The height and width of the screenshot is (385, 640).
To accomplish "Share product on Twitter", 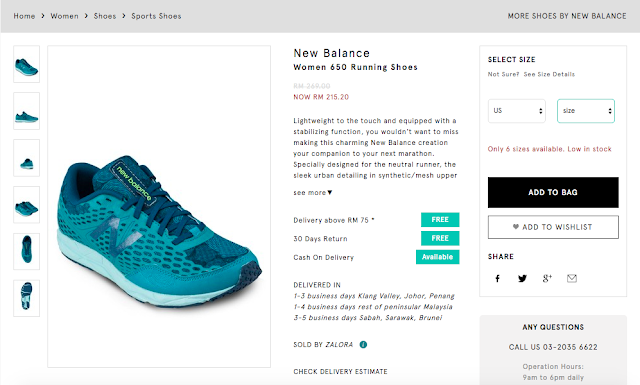I will coord(522,278).
